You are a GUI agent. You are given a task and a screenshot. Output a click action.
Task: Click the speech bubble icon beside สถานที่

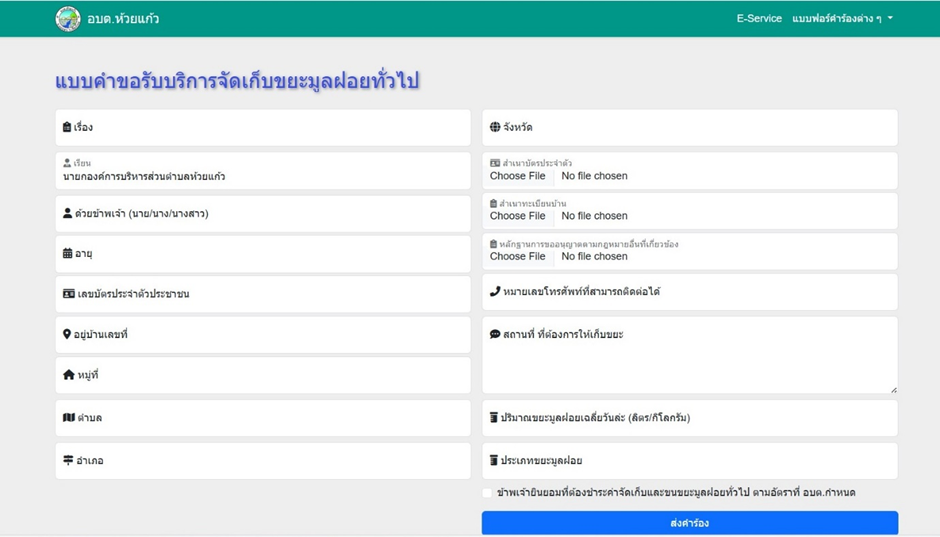click(495, 334)
